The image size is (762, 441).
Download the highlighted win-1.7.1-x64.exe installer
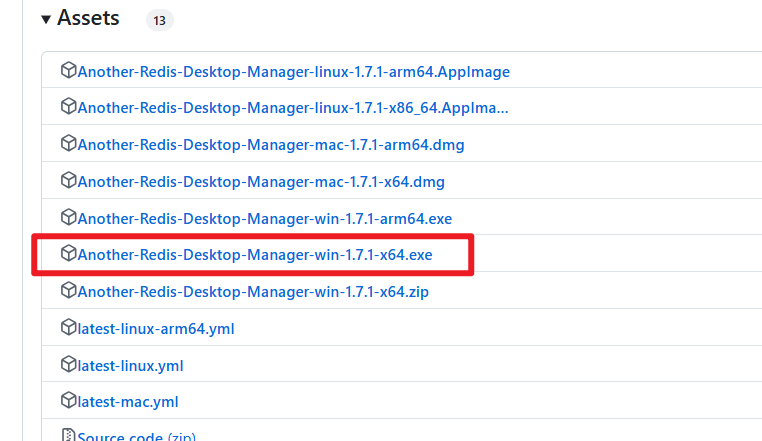coord(255,254)
